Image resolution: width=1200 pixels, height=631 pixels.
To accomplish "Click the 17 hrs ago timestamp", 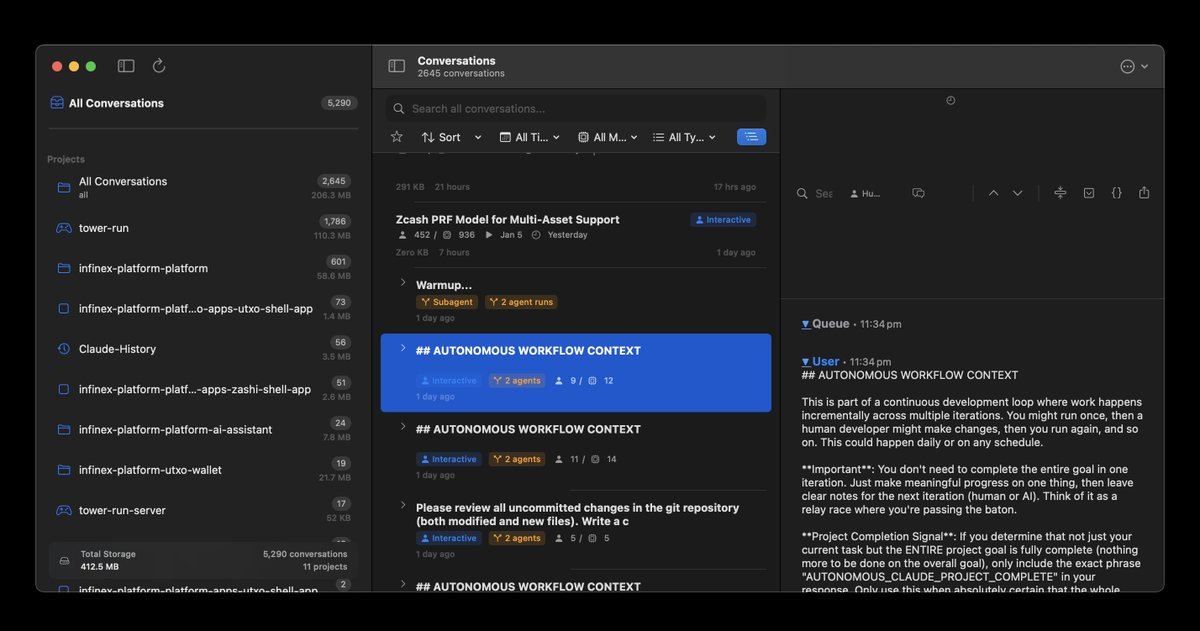I will [x=735, y=187].
